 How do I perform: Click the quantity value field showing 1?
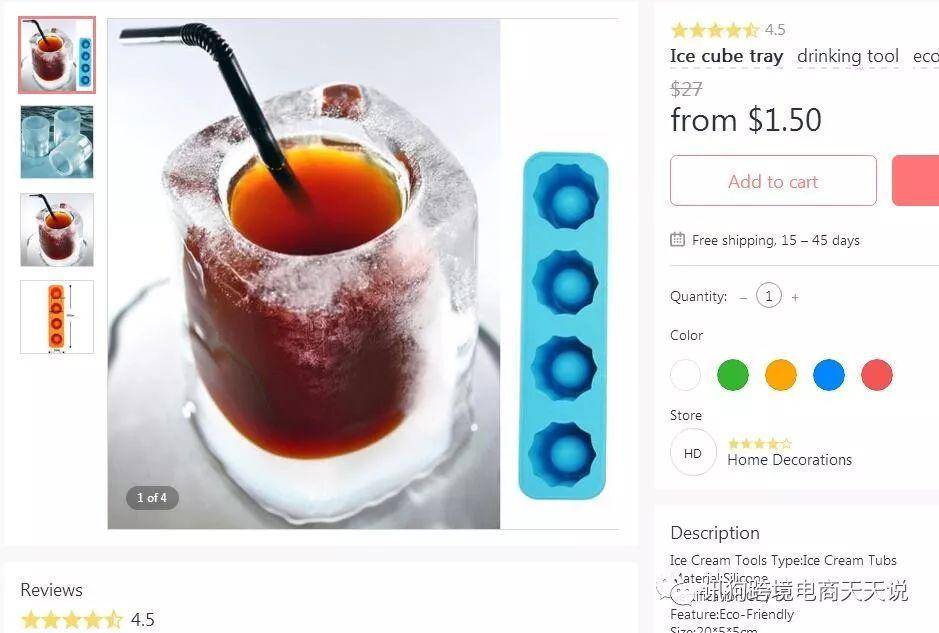pyautogui.click(x=769, y=296)
